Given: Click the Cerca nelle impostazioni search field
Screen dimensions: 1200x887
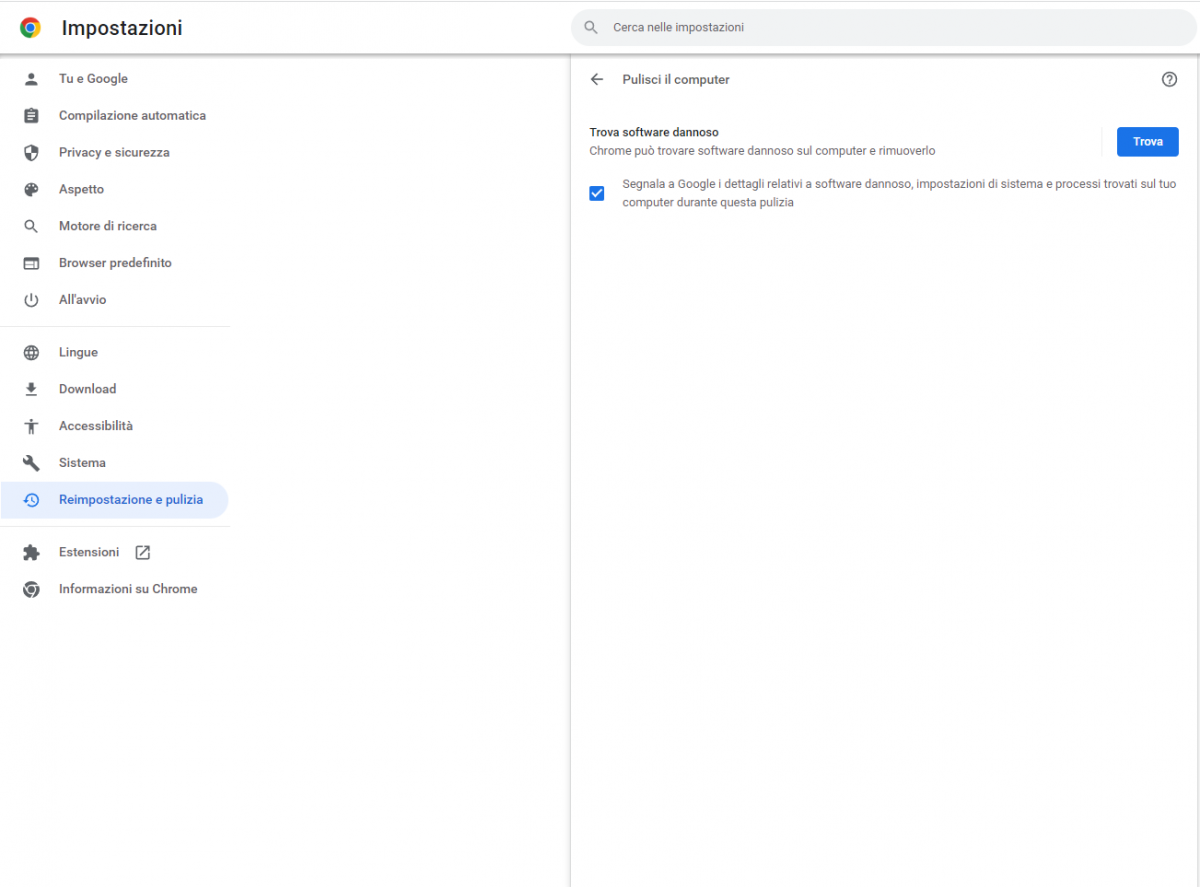Looking at the screenshot, I should point(880,28).
